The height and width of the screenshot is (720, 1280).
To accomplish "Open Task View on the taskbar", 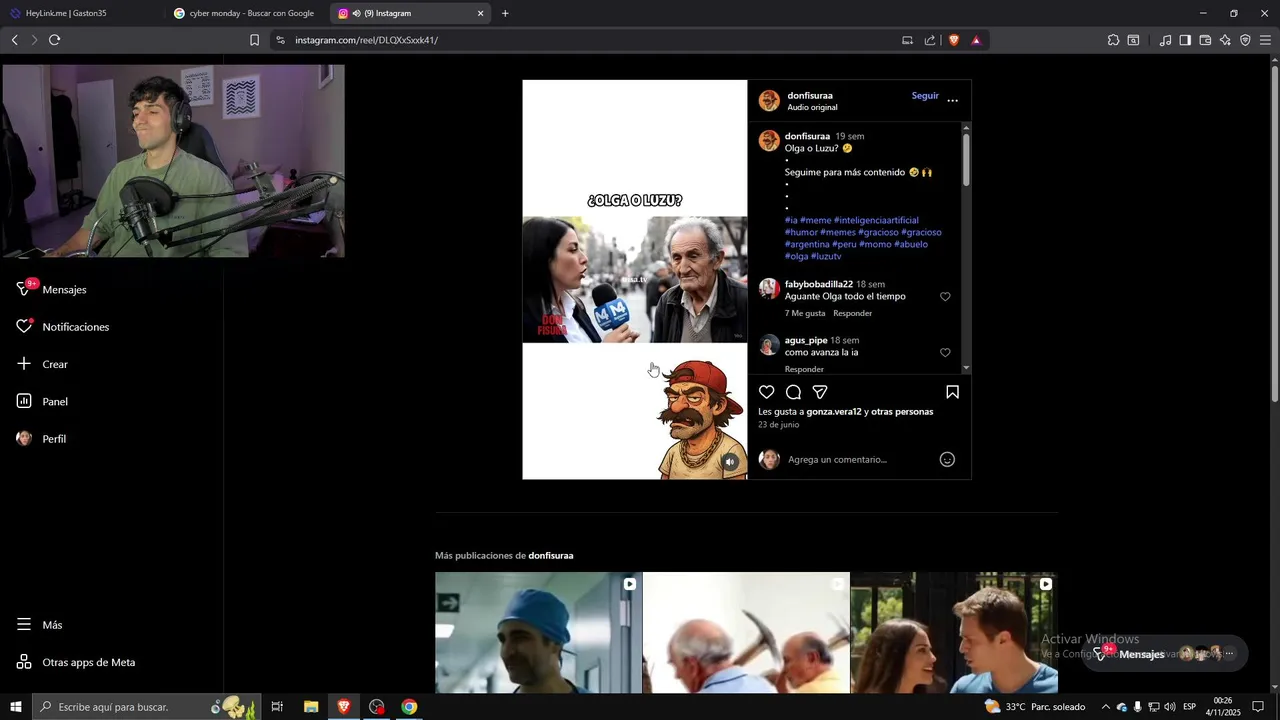I will pyautogui.click(x=277, y=707).
